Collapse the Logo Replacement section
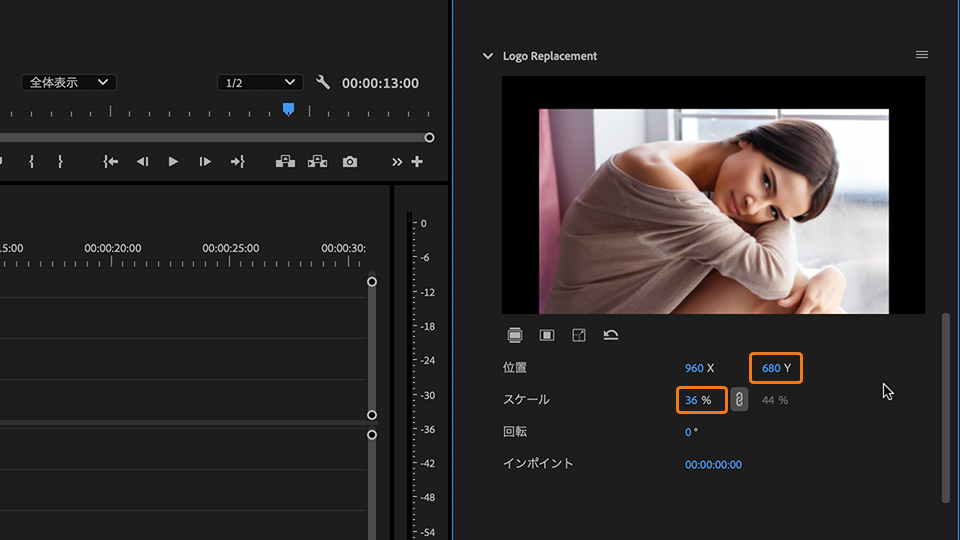This screenshot has width=960, height=540. [488, 56]
